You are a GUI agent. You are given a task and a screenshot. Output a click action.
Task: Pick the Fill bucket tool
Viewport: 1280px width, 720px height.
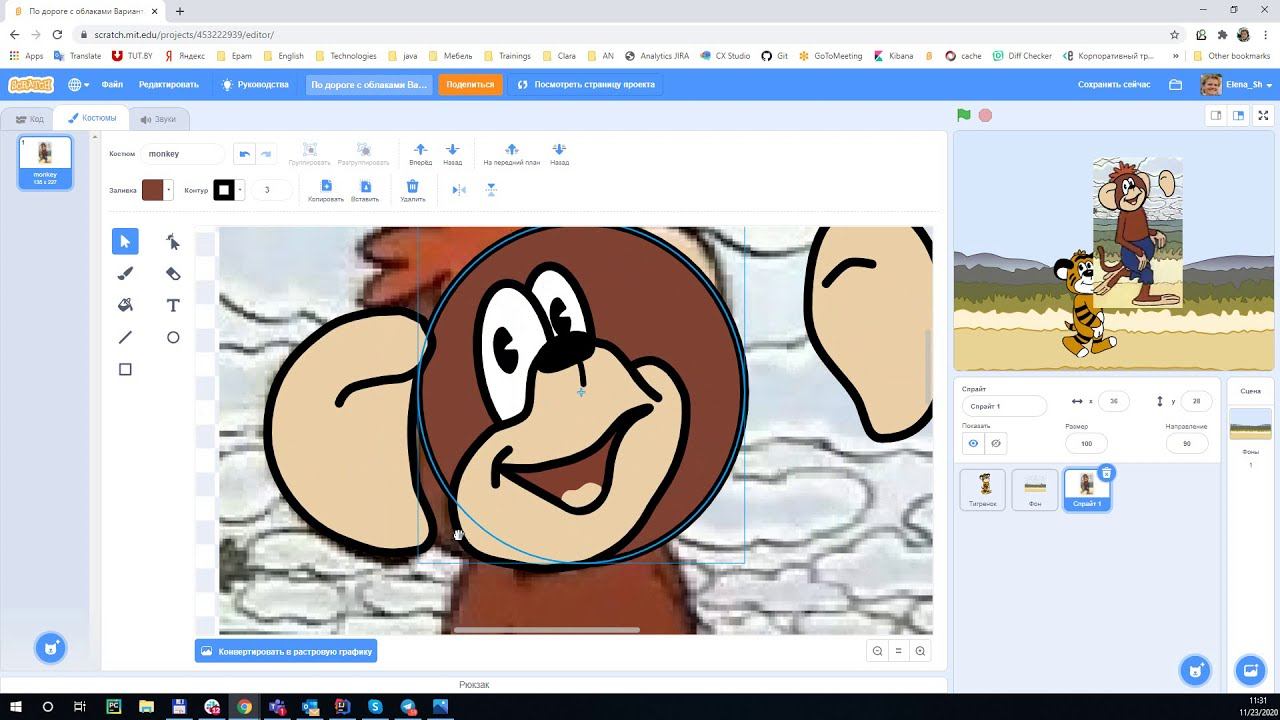pyautogui.click(x=125, y=305)
